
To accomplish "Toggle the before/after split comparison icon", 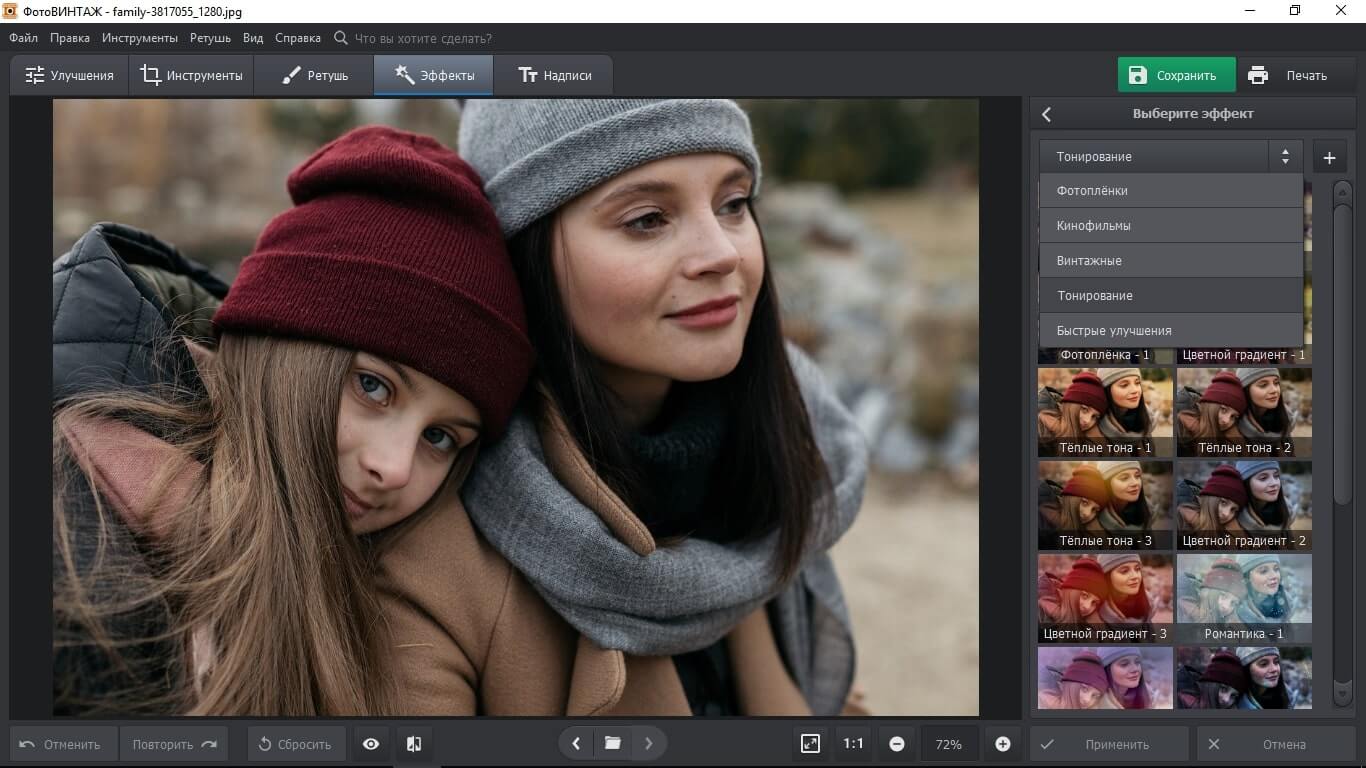I will point(414,744).
